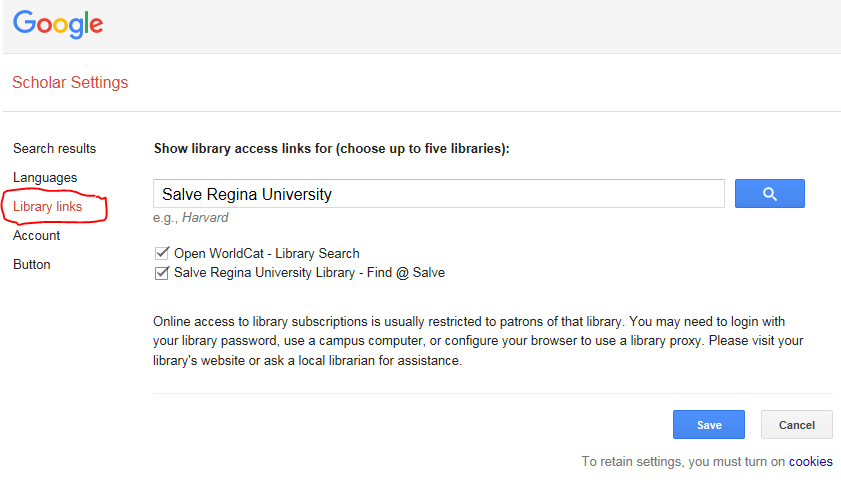Open the Button settings section
The width and height of the screenshot is (841, 485).
(32, 264)
